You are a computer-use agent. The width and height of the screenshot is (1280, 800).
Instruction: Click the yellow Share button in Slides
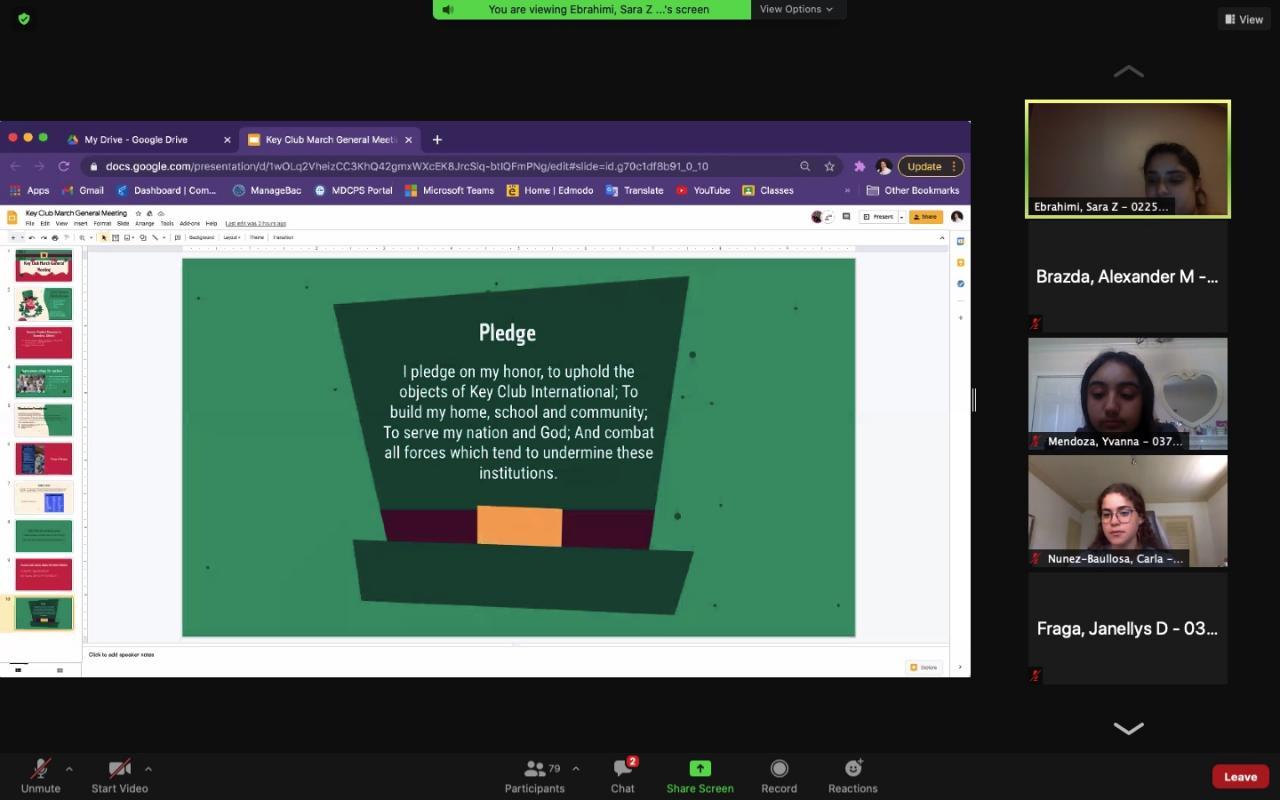(x=926, y=217)
